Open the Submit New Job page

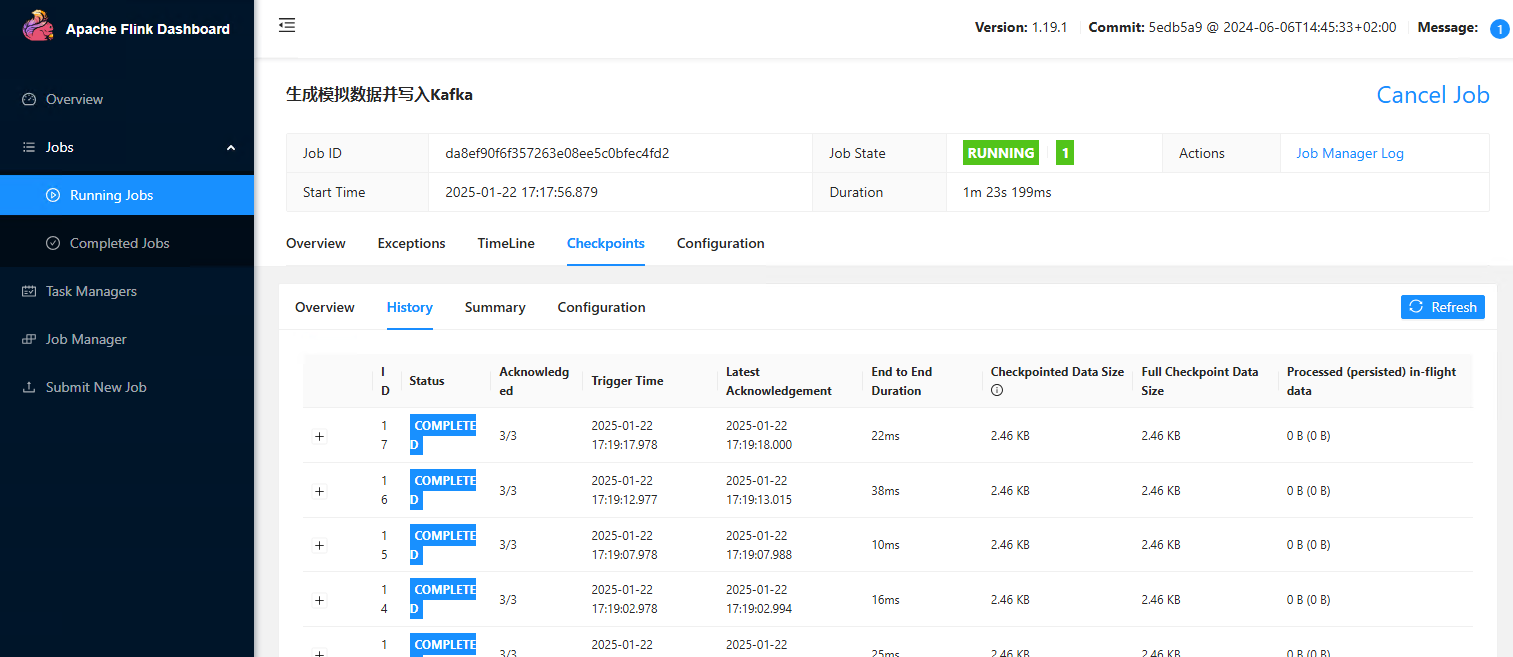coord(96,387)
